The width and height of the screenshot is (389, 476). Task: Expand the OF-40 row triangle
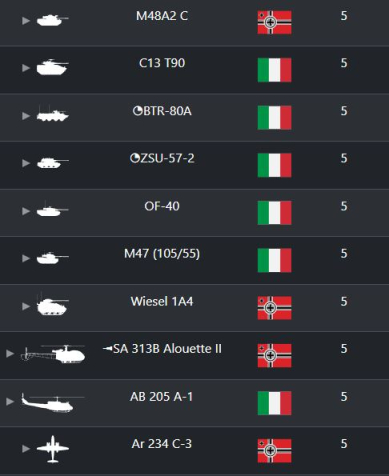(26, 211)
